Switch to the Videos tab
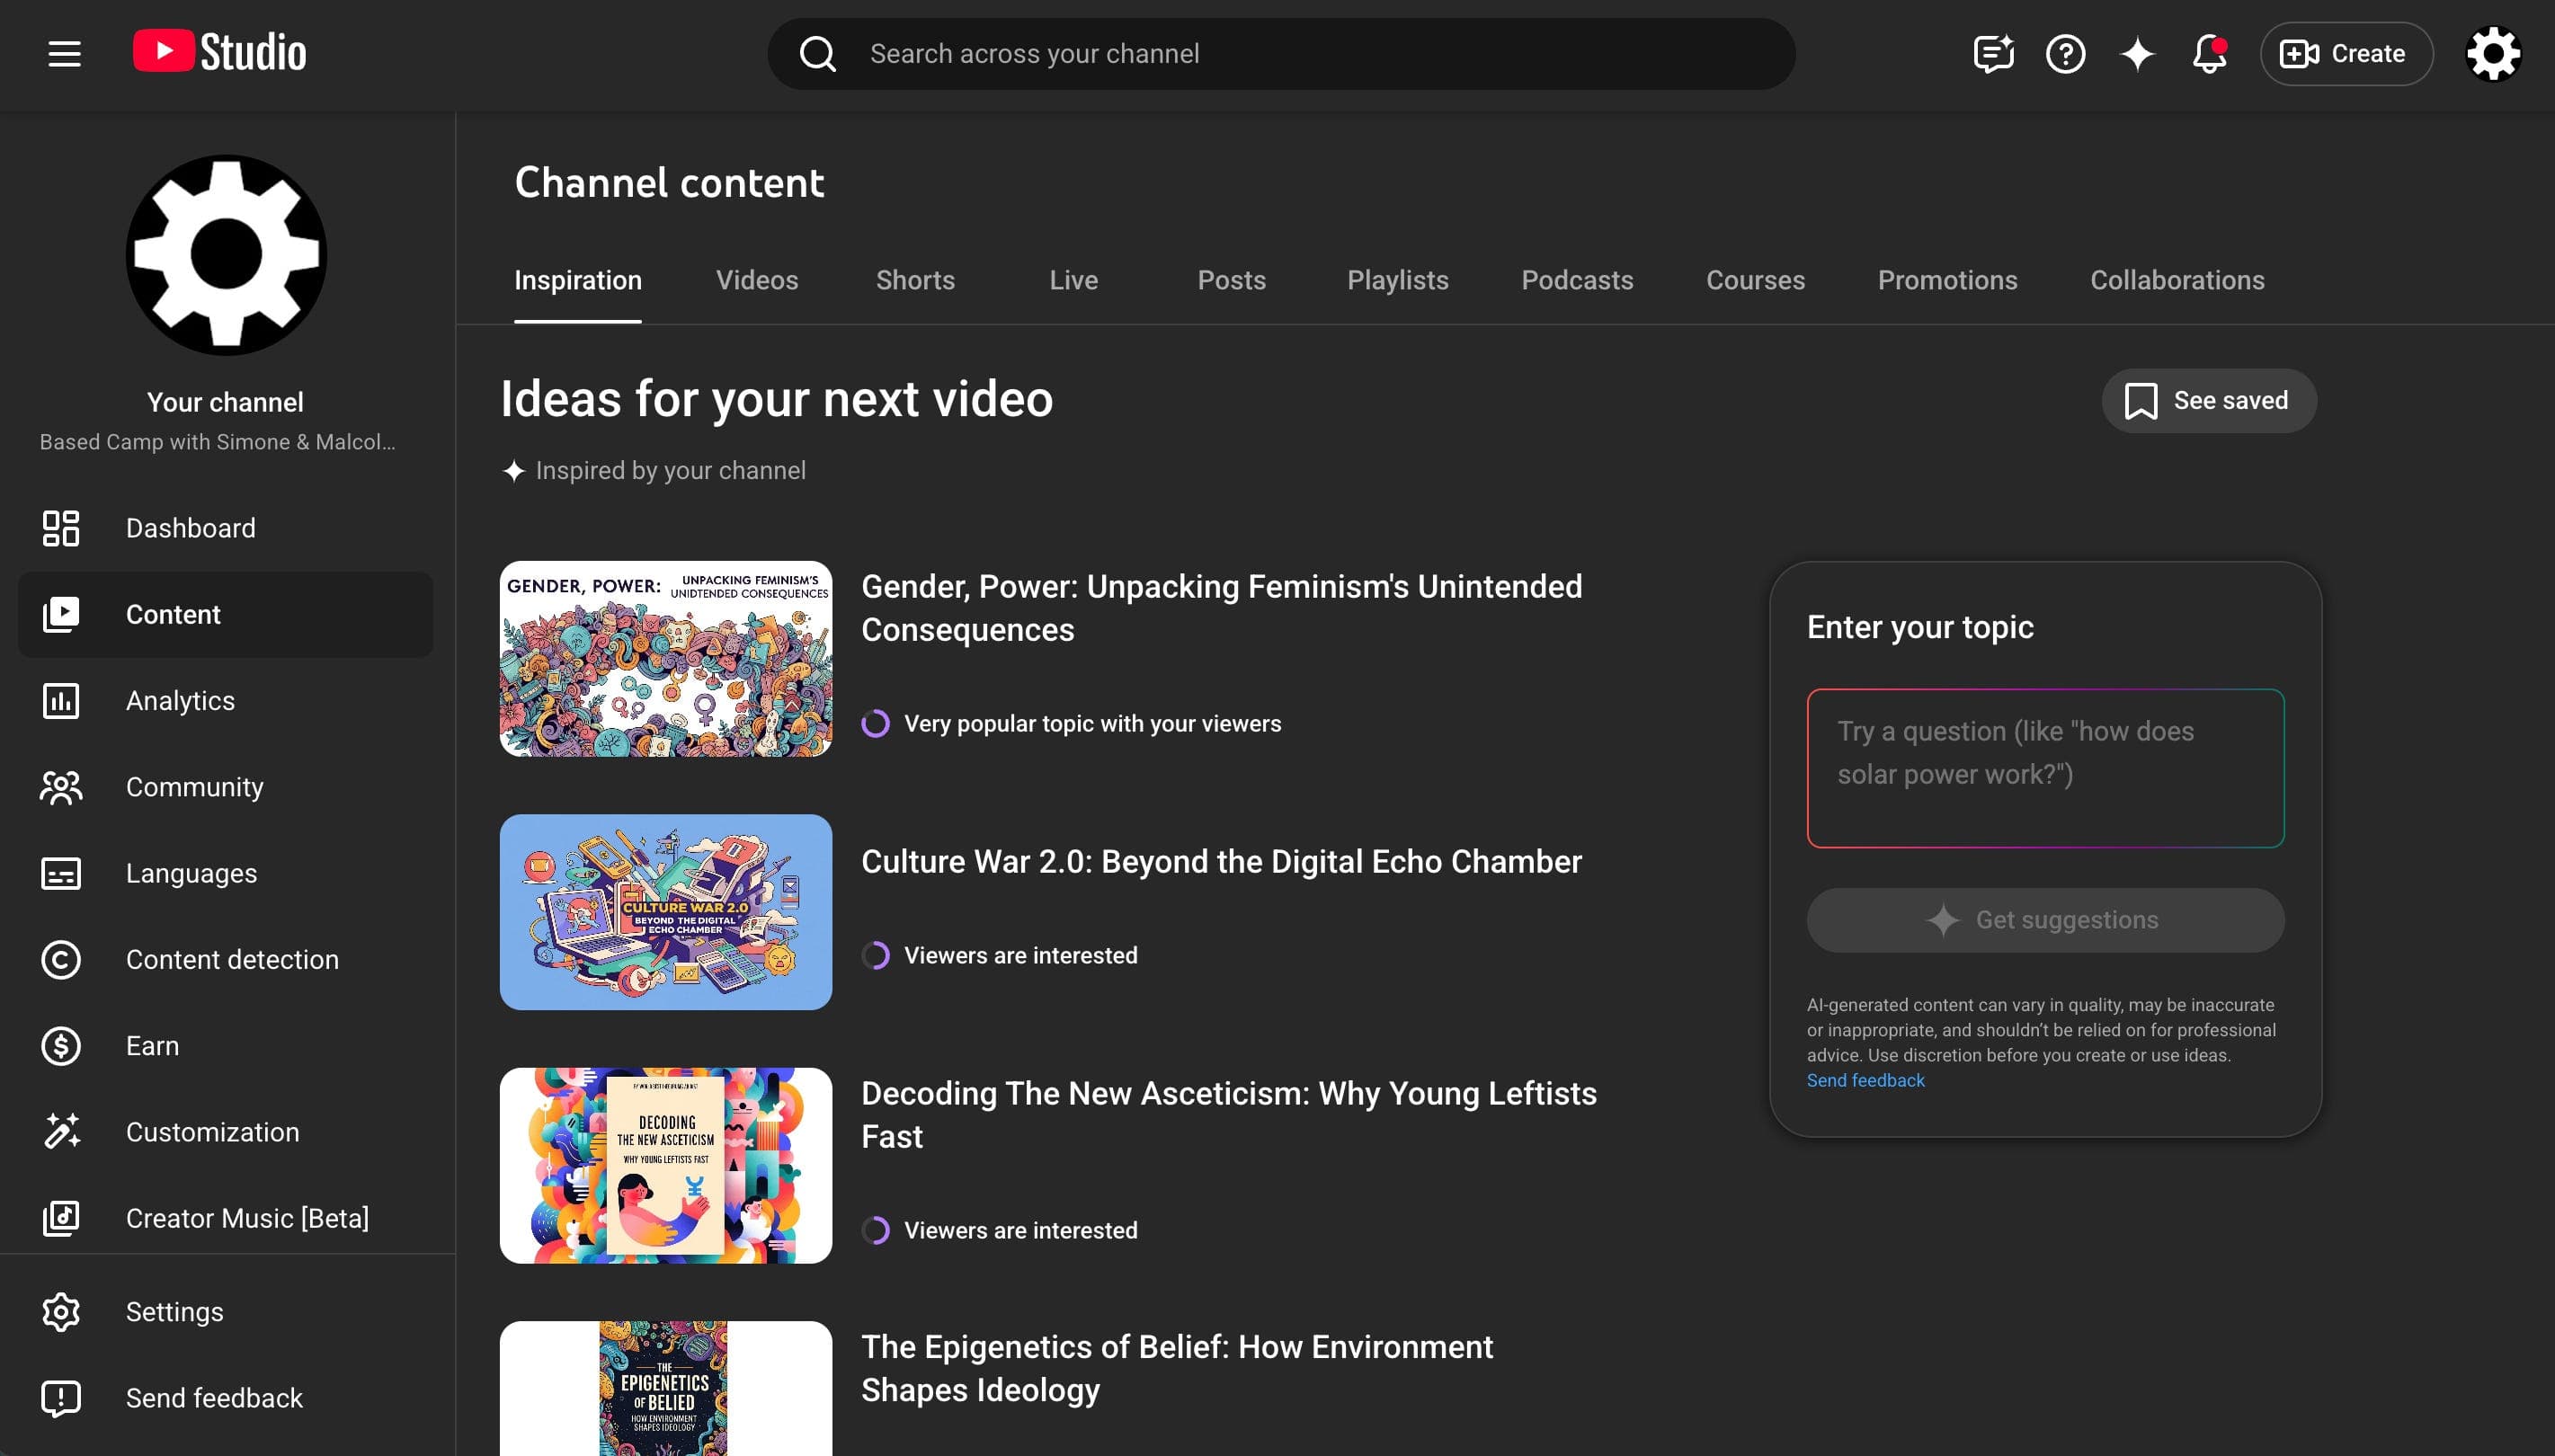 [757, 280]
